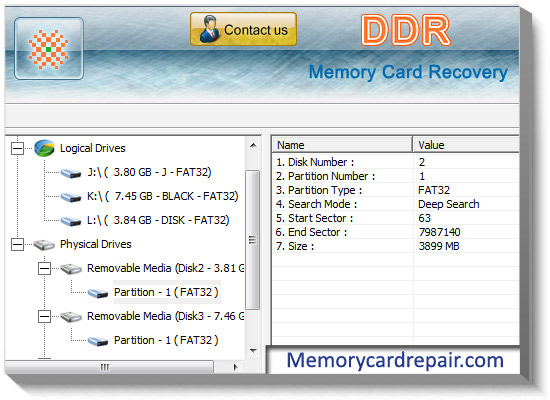Click the orange pixel-pattern application logo
Screen dimensions: 550x400
point(49,49)
